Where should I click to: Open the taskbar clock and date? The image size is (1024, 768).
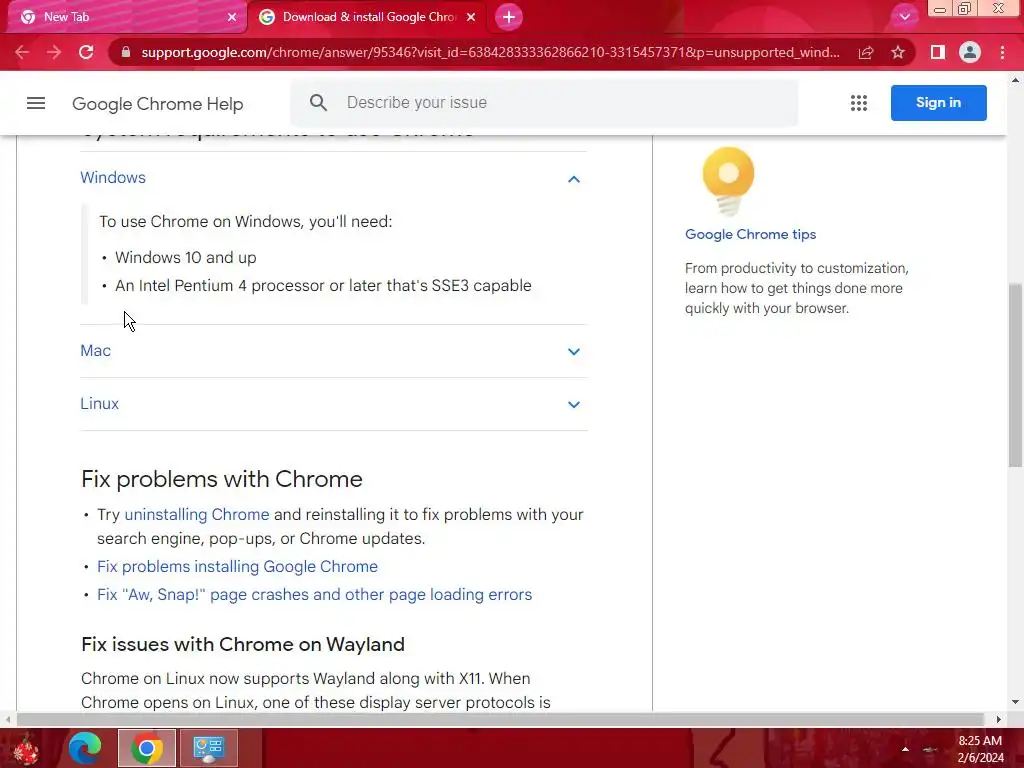[980, 749]
